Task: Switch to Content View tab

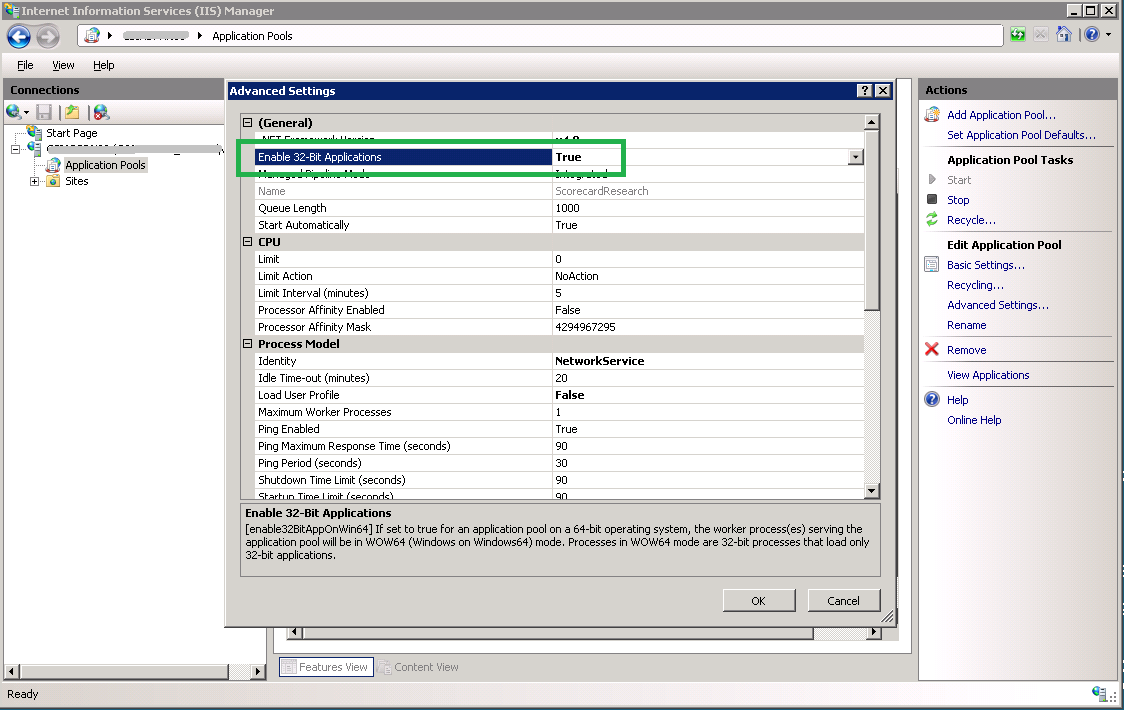Action: point(419,667)
